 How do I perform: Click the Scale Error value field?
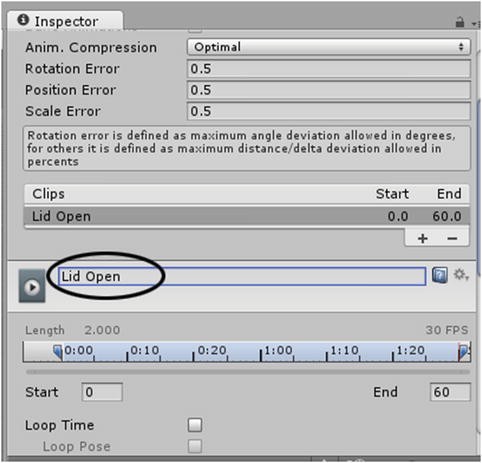[329, 111]
